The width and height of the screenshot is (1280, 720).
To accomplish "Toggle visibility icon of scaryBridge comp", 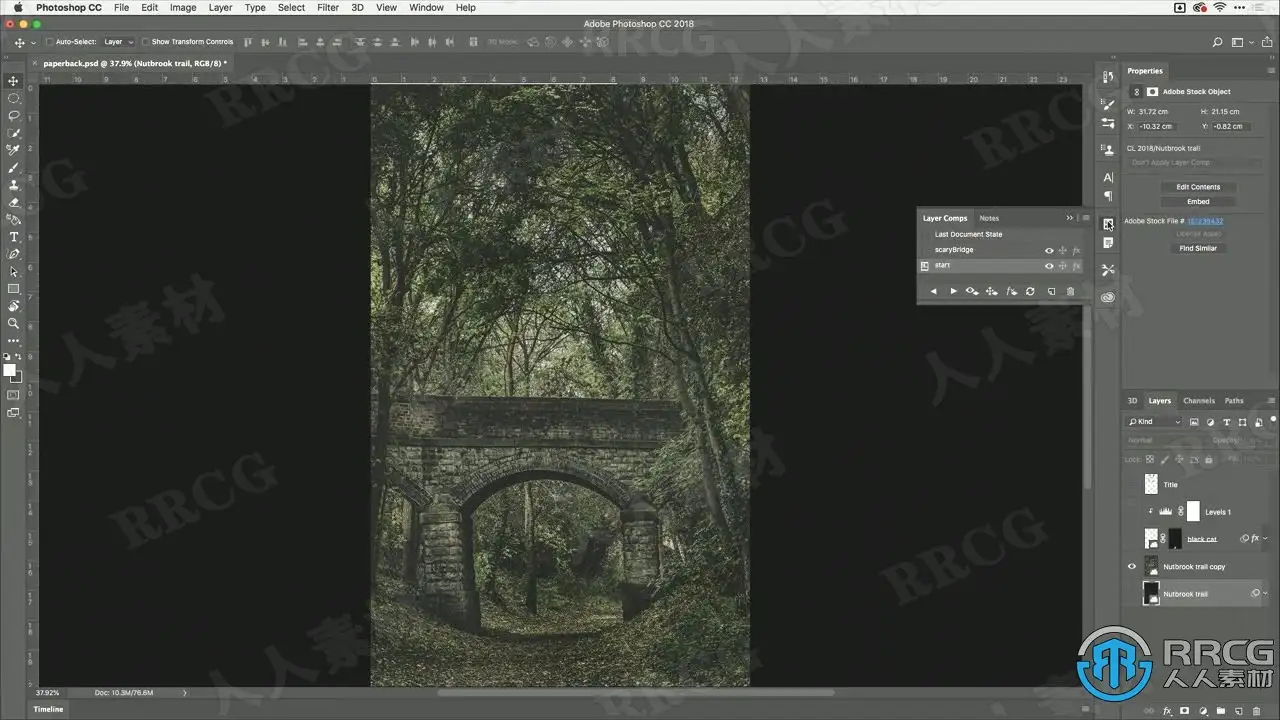I will tap(1049, 250).
